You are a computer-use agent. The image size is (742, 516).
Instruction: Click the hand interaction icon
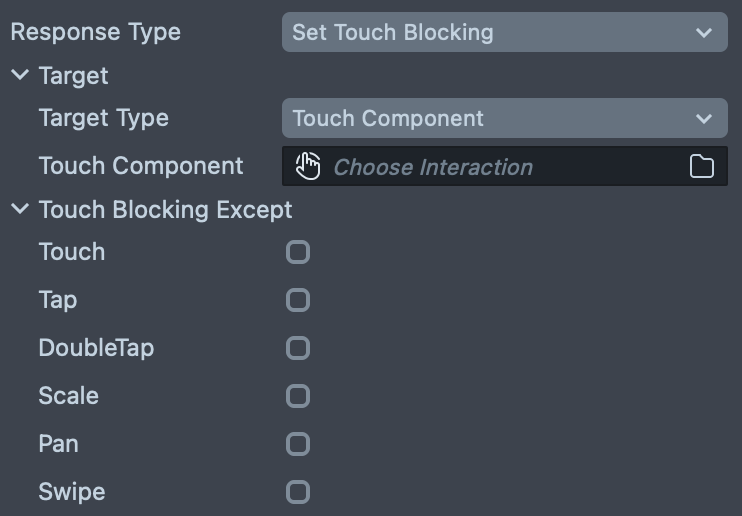coord(308,167)
